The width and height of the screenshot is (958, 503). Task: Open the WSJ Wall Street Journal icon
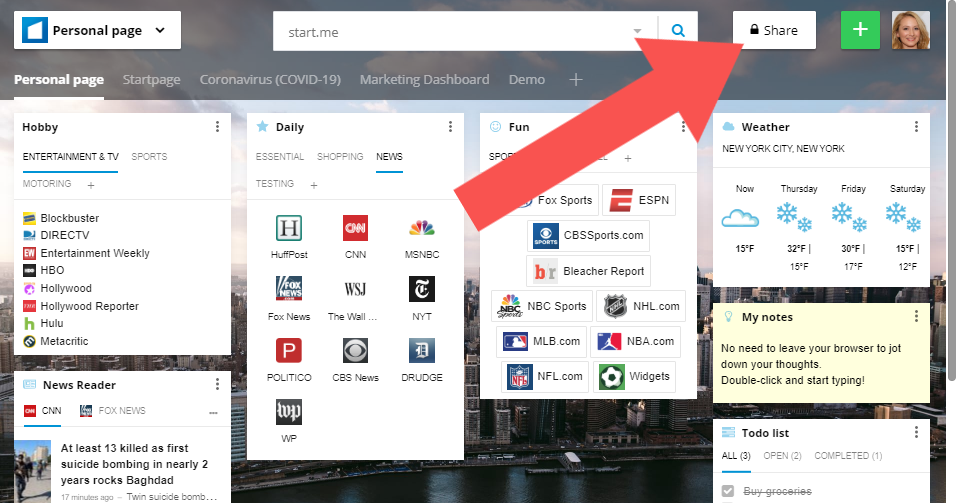[355, 288]
